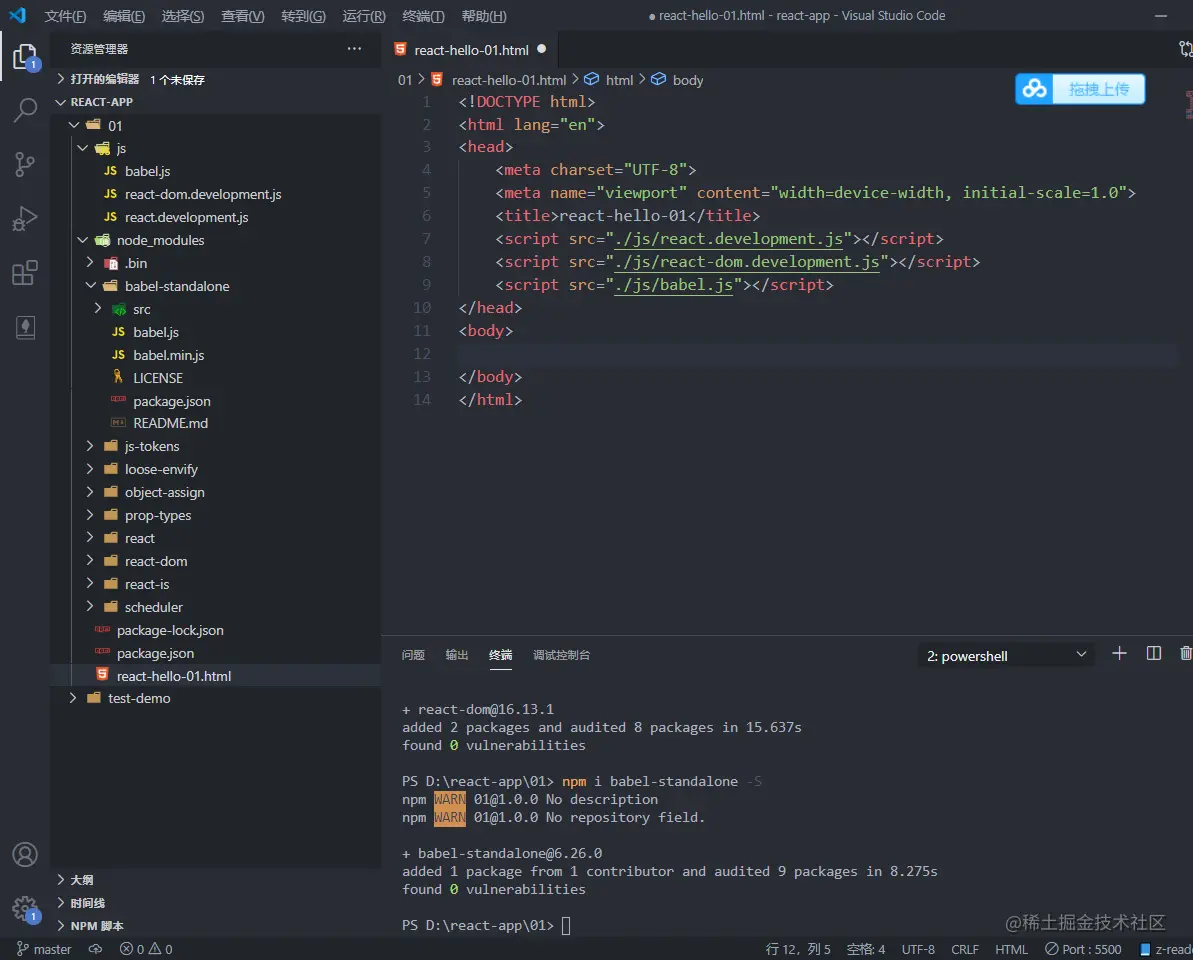Screen dimensions: 1193x960
Task: Open the Search view icon
Action: tap(25, 110)
